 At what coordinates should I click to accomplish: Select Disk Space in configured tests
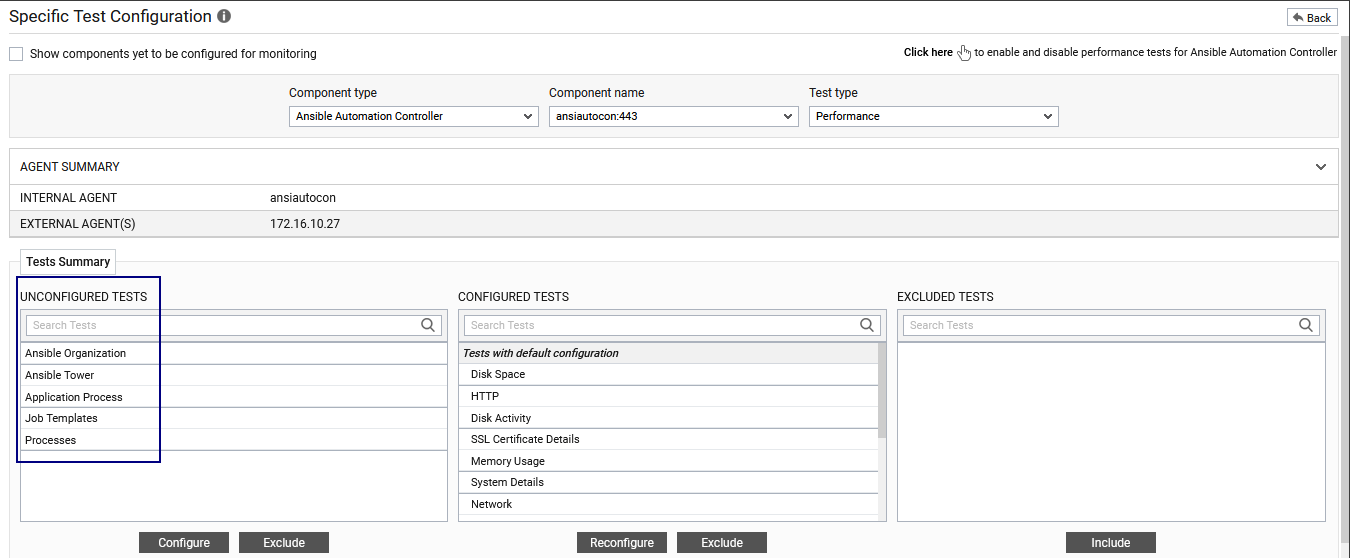tap(668, 374)
